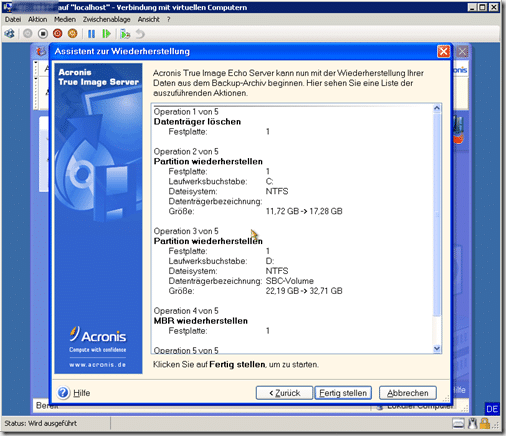506x436 pixels.
Task: Click the orange Save state toolbar icon
Action: click(x=72, y=33)
